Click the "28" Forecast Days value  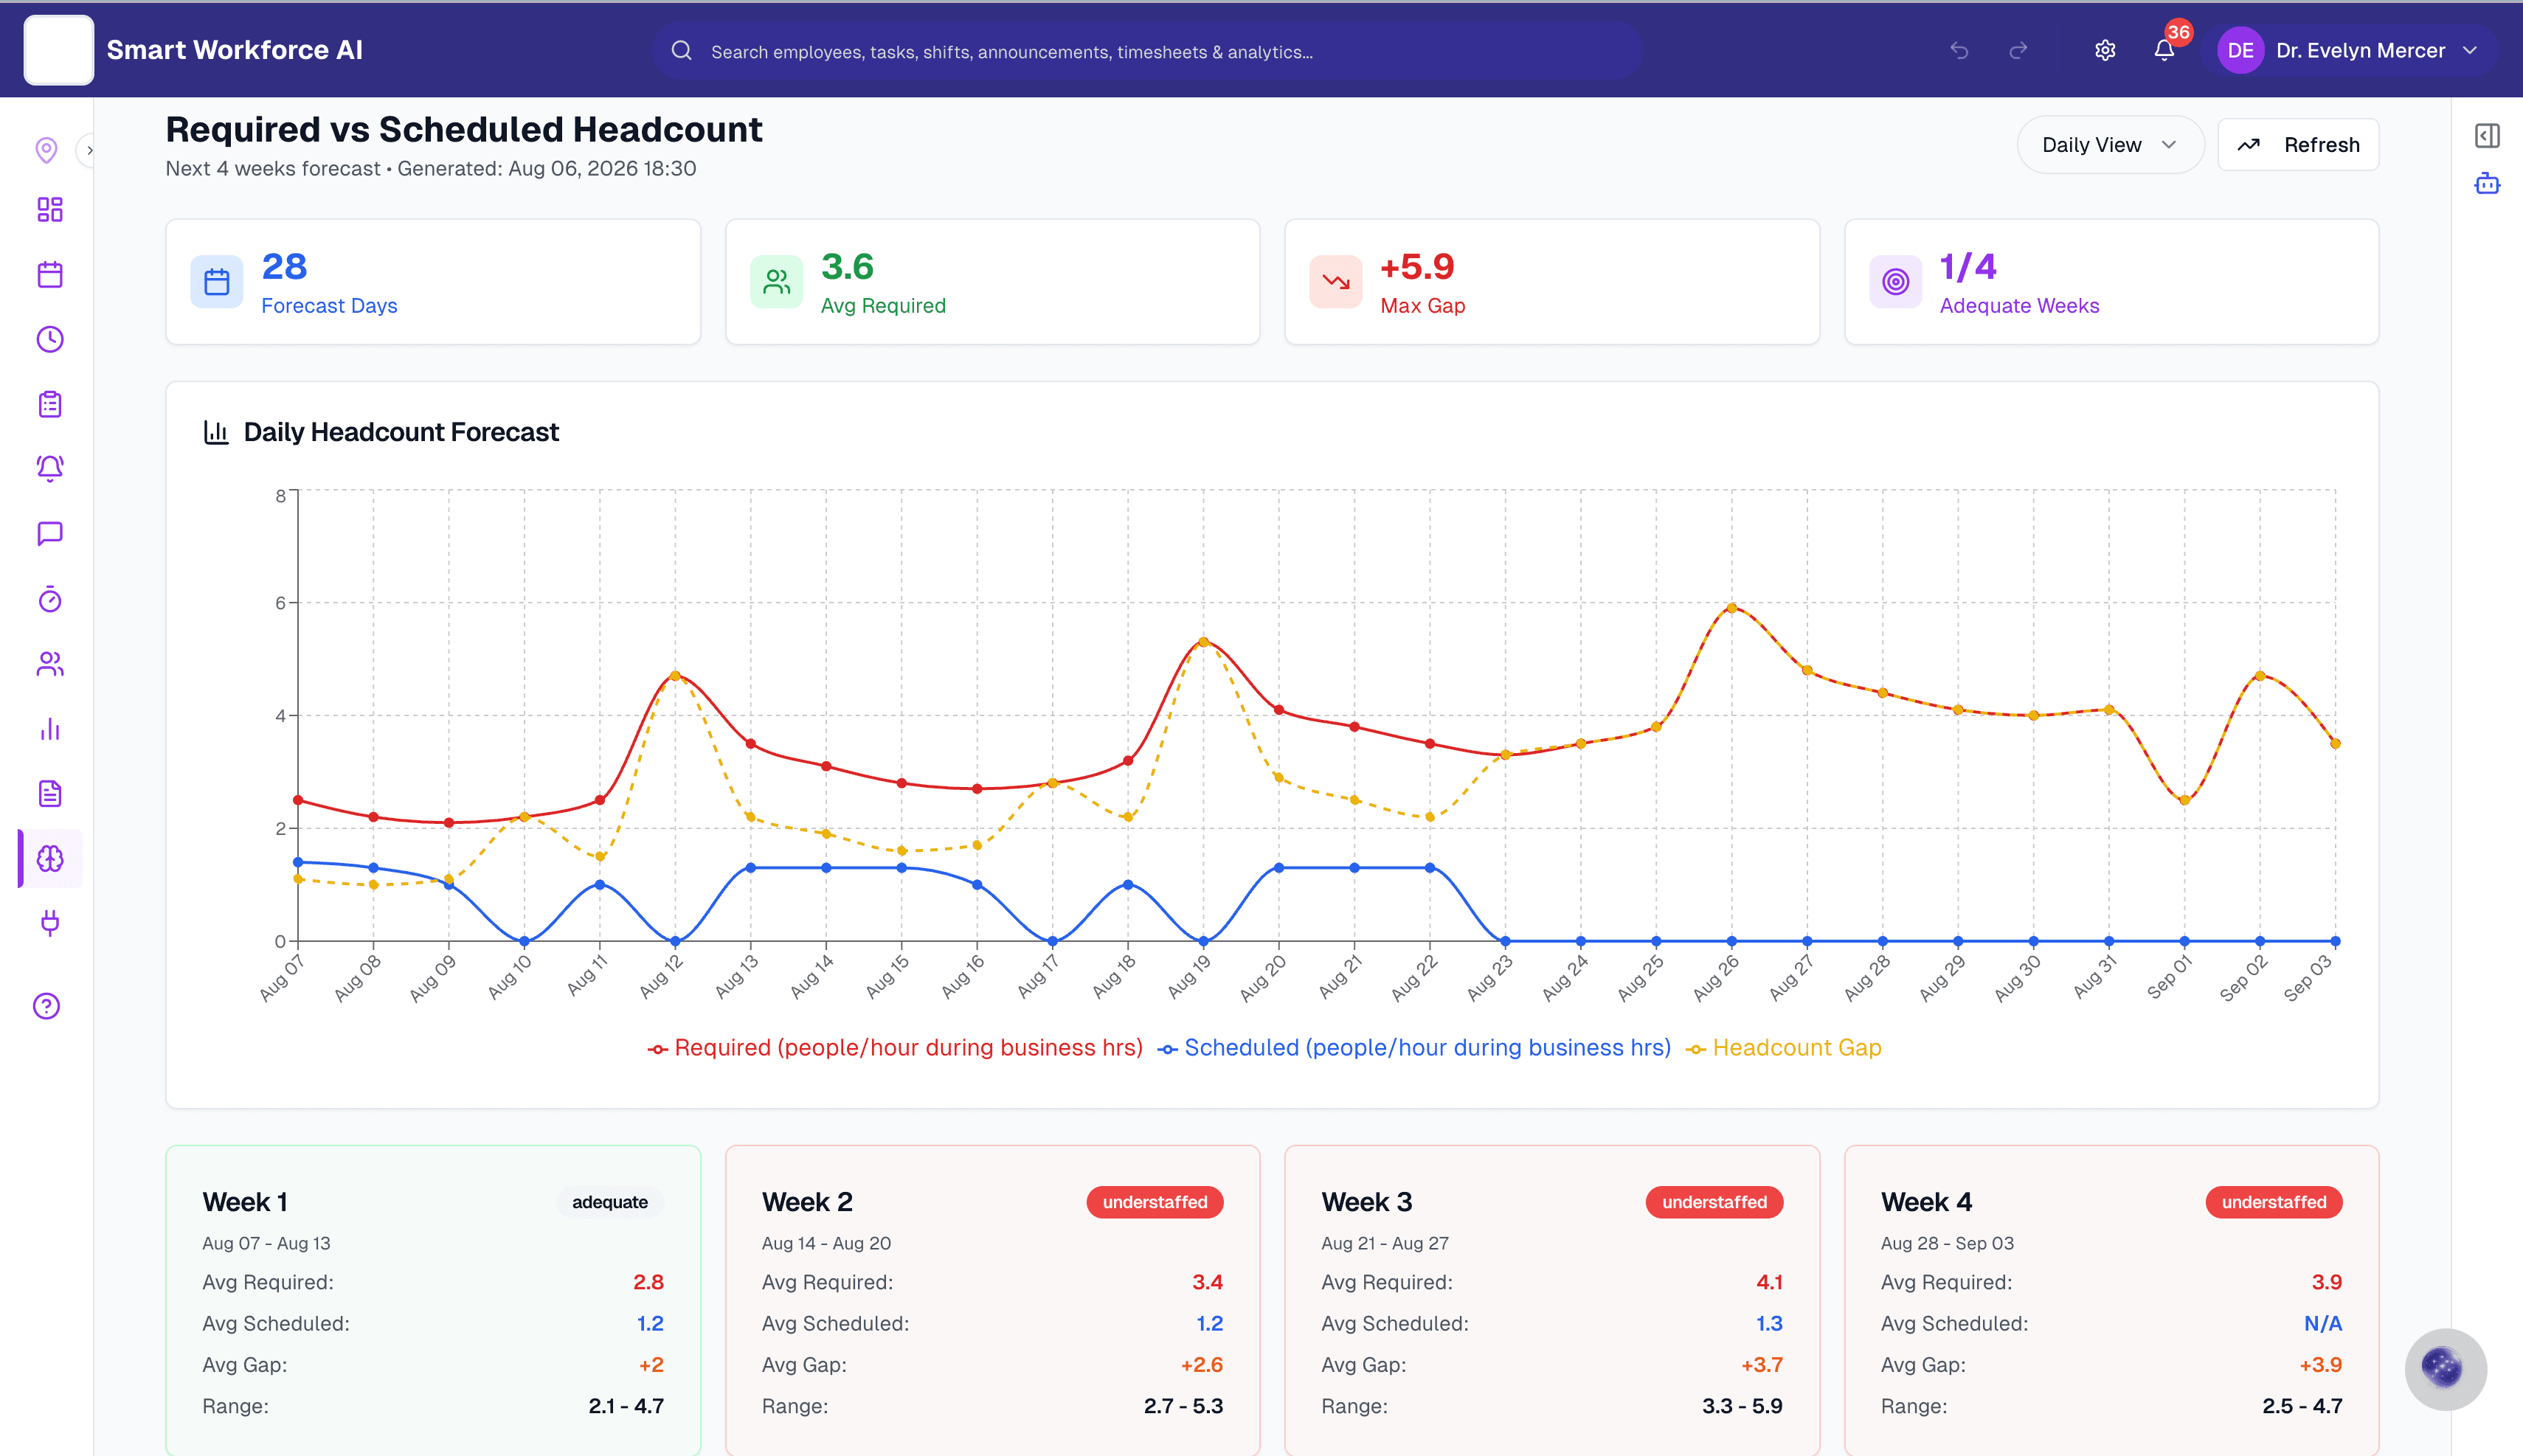click(x=284, y=267)
